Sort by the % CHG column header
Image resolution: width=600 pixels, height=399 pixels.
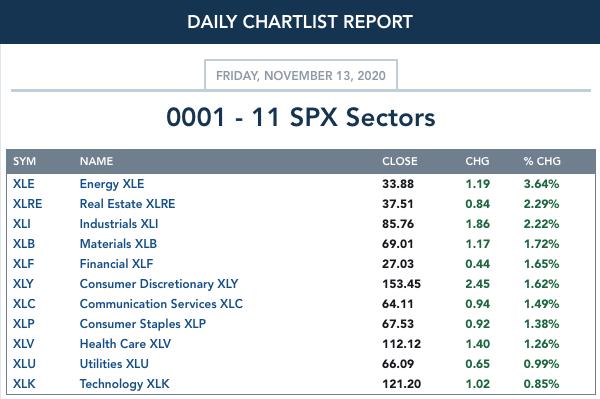pyautogui.click(x=542, y=161)
